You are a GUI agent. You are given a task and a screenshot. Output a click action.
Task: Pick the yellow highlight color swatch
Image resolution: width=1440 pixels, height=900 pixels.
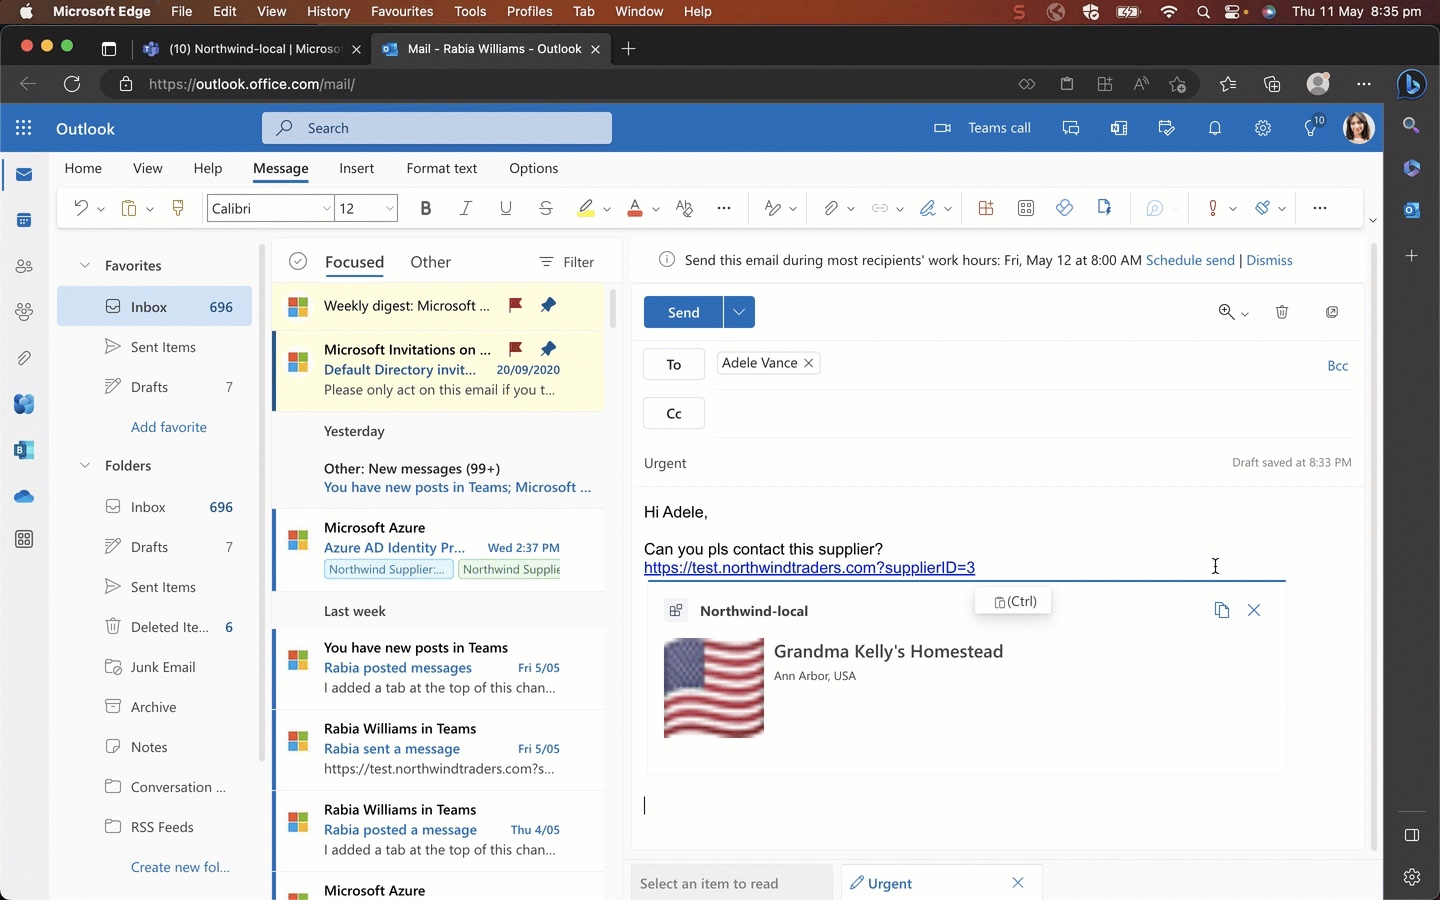click(586, 208)
